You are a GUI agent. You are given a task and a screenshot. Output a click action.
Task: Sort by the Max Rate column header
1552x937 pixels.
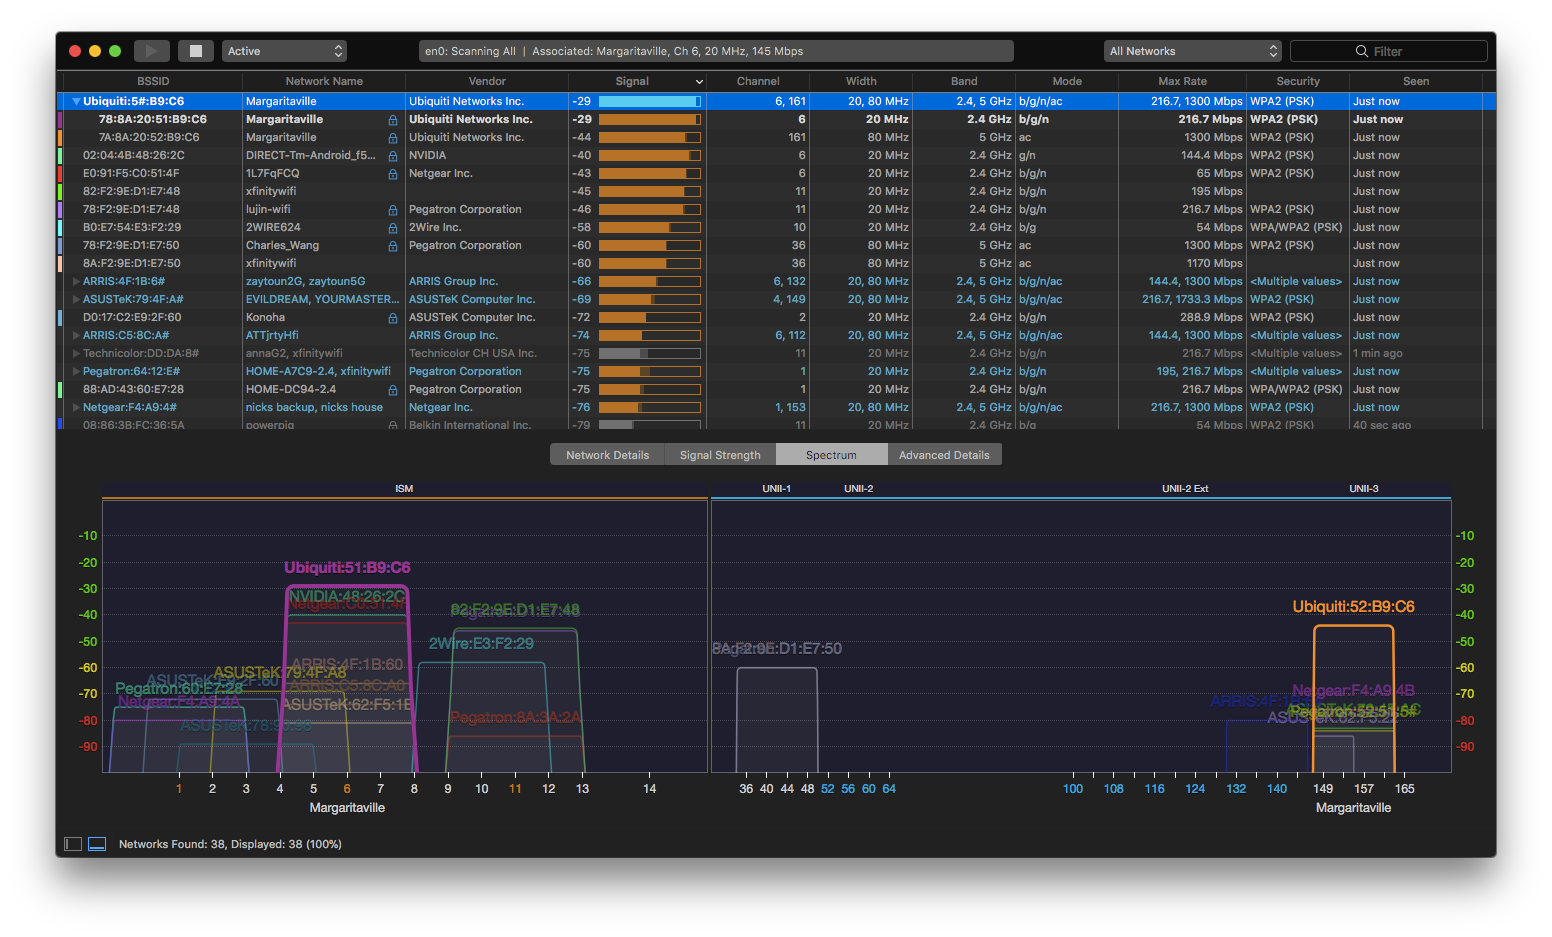1182,82
